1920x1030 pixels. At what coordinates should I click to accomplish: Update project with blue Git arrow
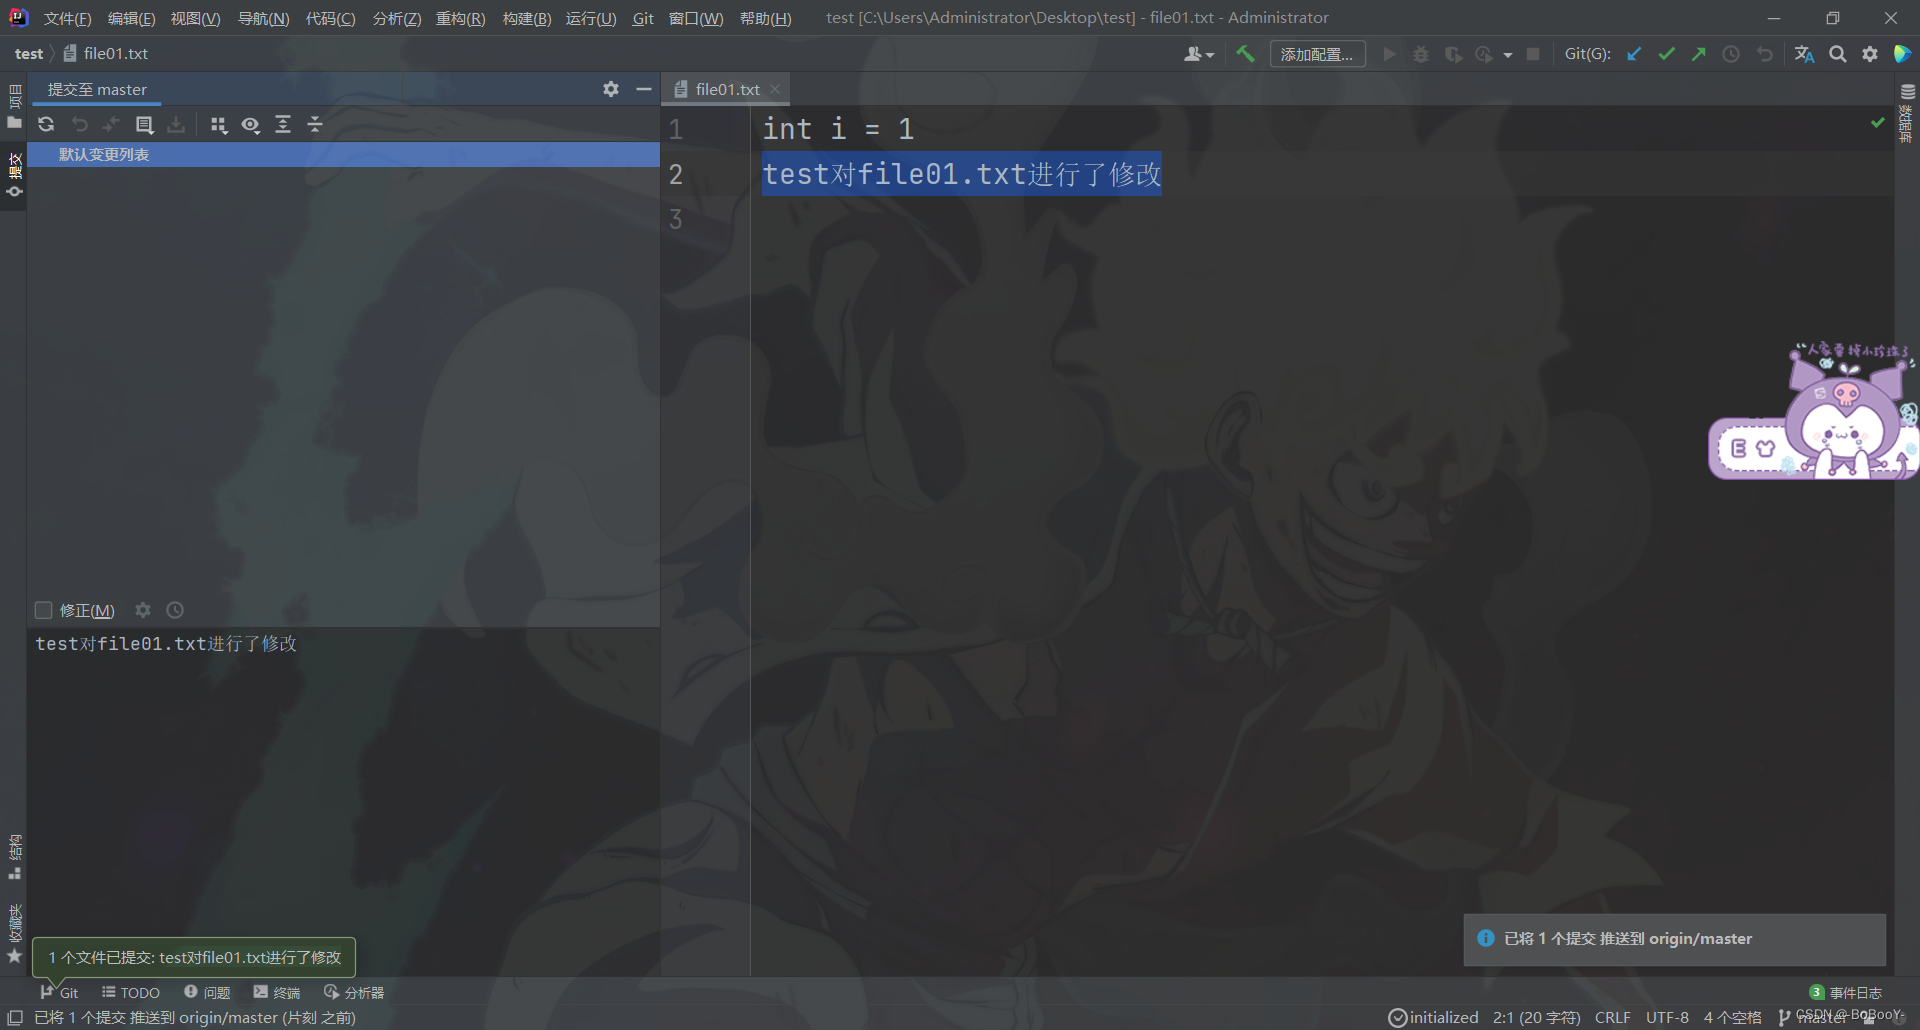tap(1634, 54)
